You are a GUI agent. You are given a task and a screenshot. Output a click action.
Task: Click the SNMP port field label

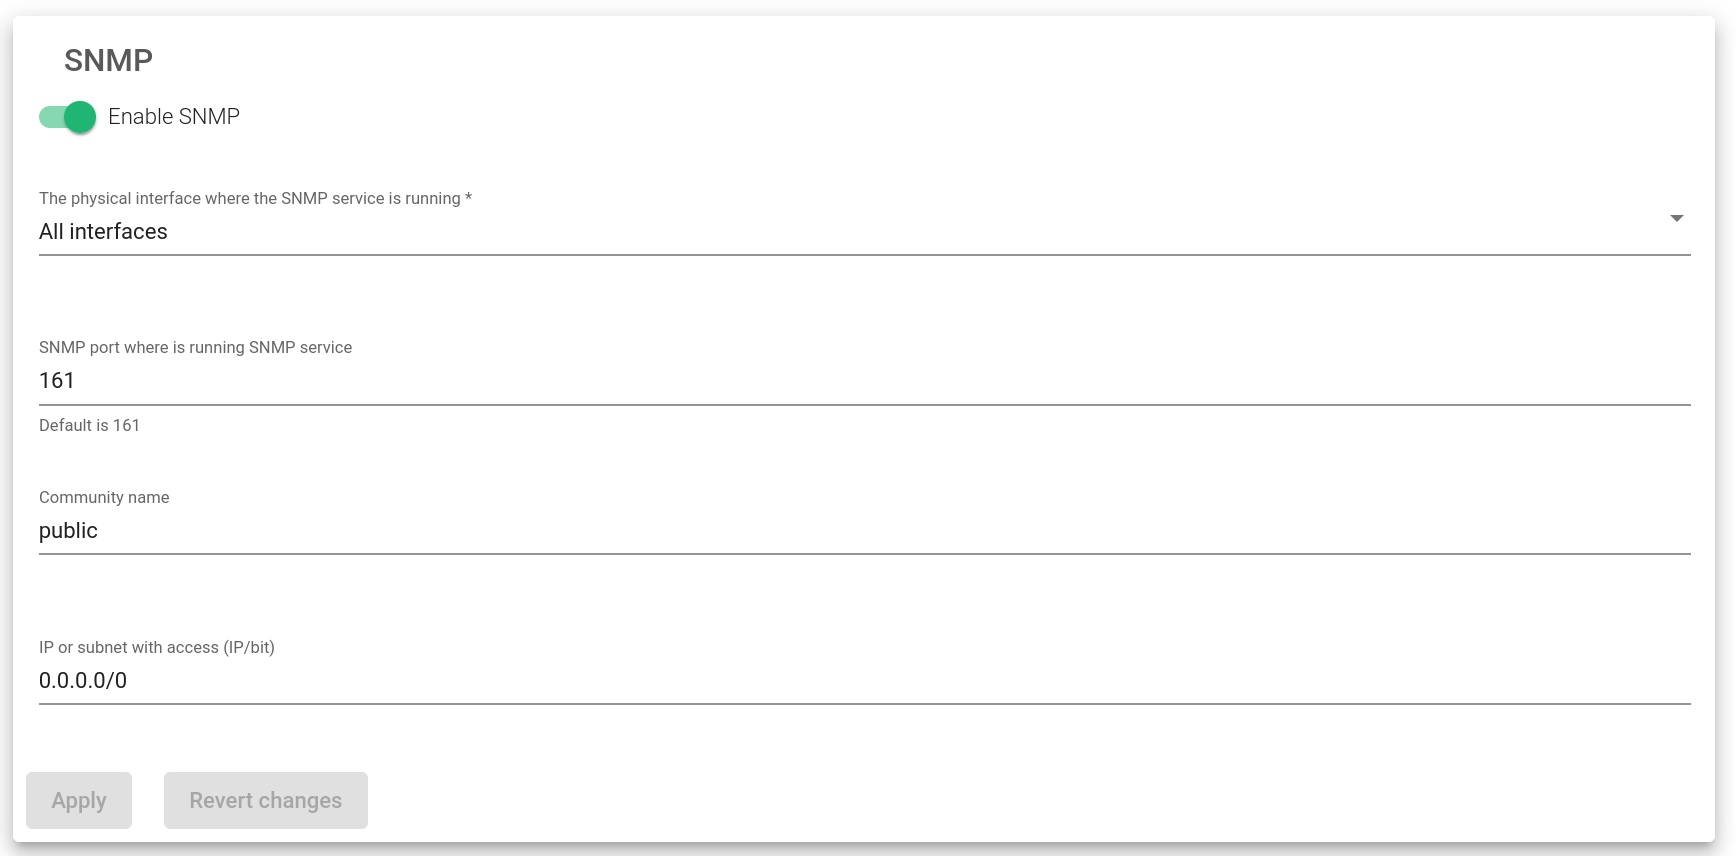[x=196, y=347]
